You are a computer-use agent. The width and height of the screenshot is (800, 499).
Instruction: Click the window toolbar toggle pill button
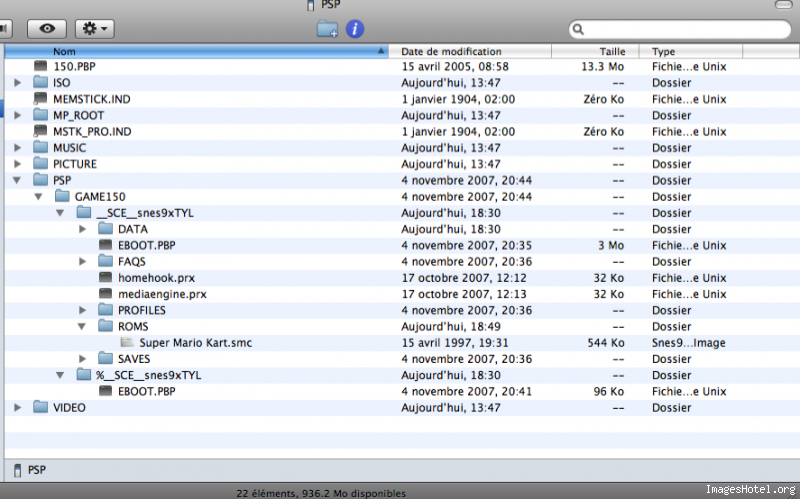coord(784,5)
